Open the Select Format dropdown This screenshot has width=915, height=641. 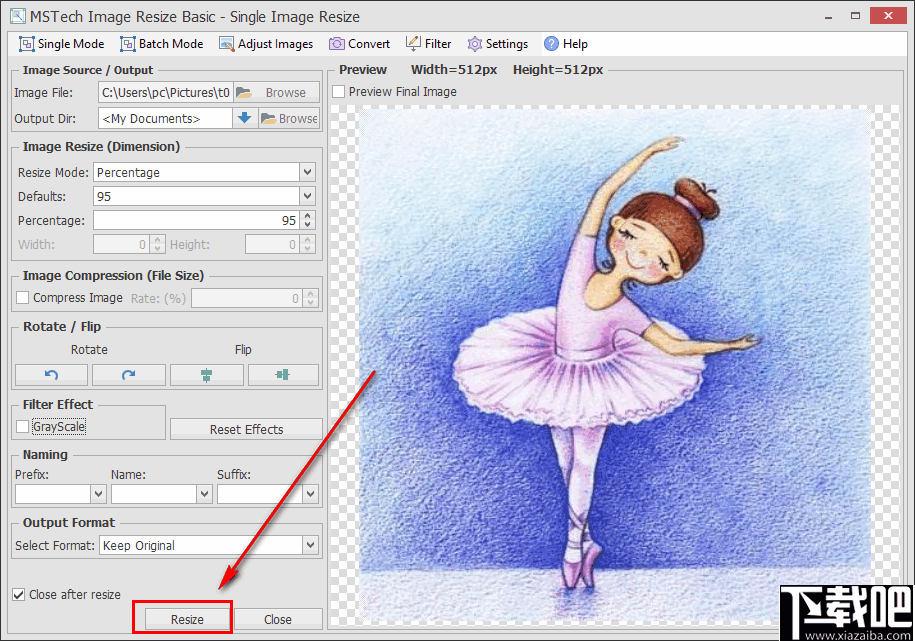[310, 545]
